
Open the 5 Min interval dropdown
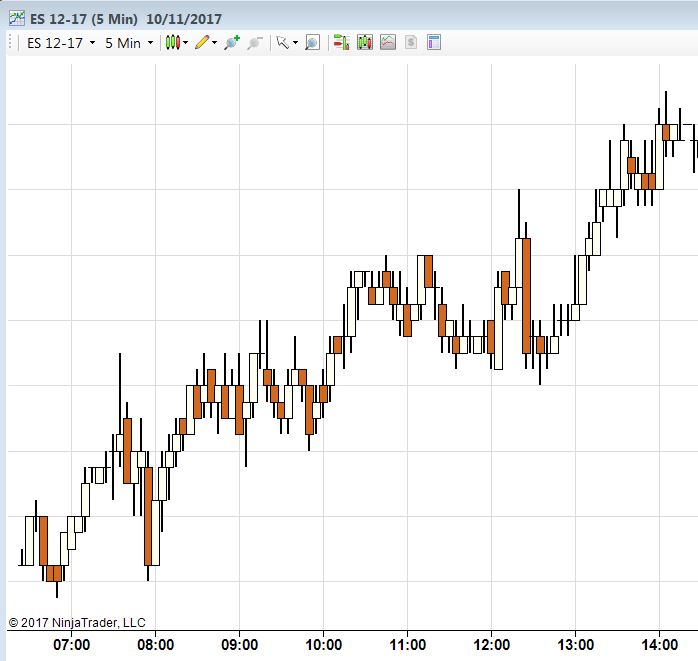tap(129, 43)
